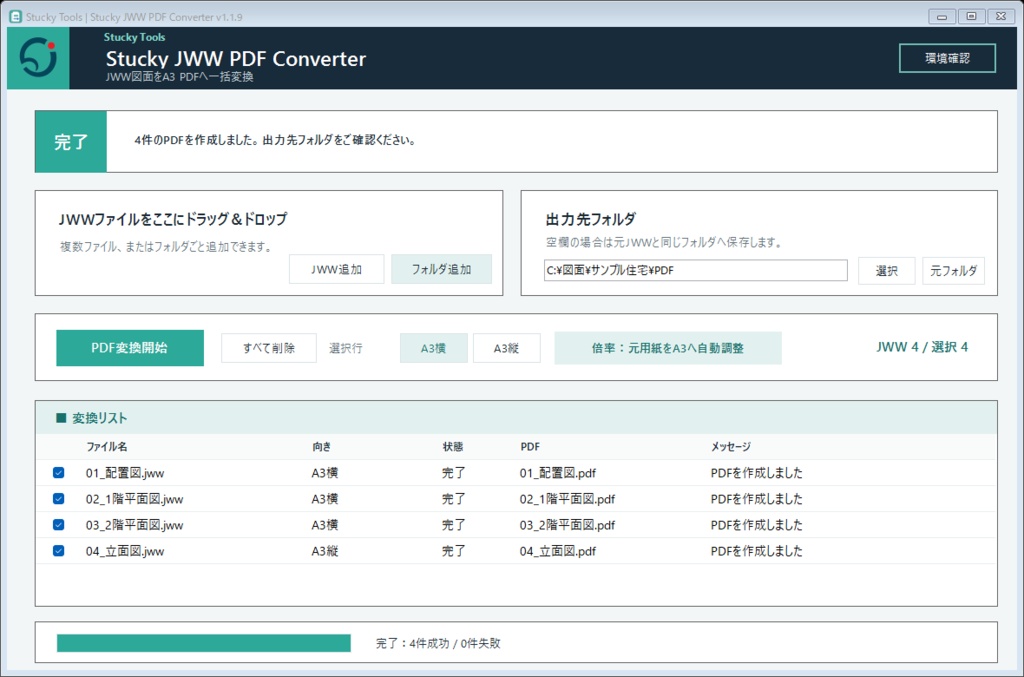
Task: Click 完了:4件成功 / 0件失敗 status text
Action: point(438,643)
